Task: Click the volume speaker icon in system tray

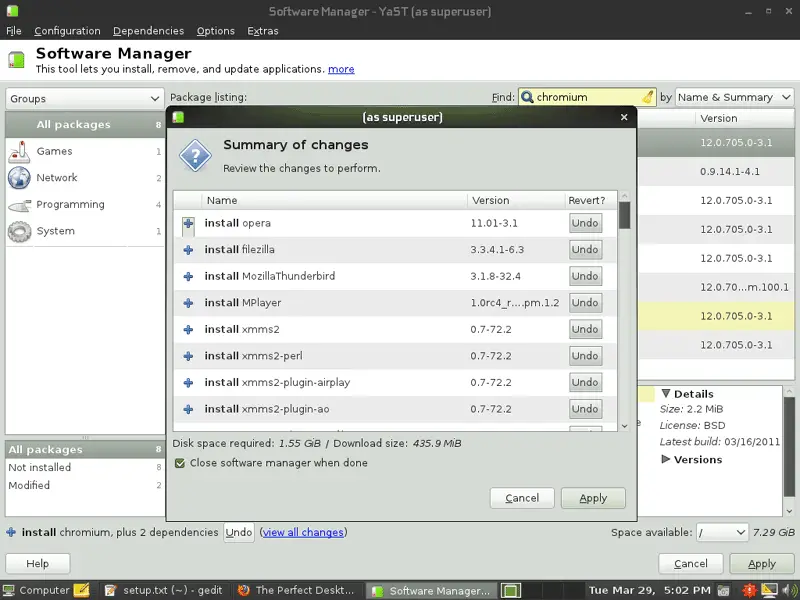Action: (788, 590)
